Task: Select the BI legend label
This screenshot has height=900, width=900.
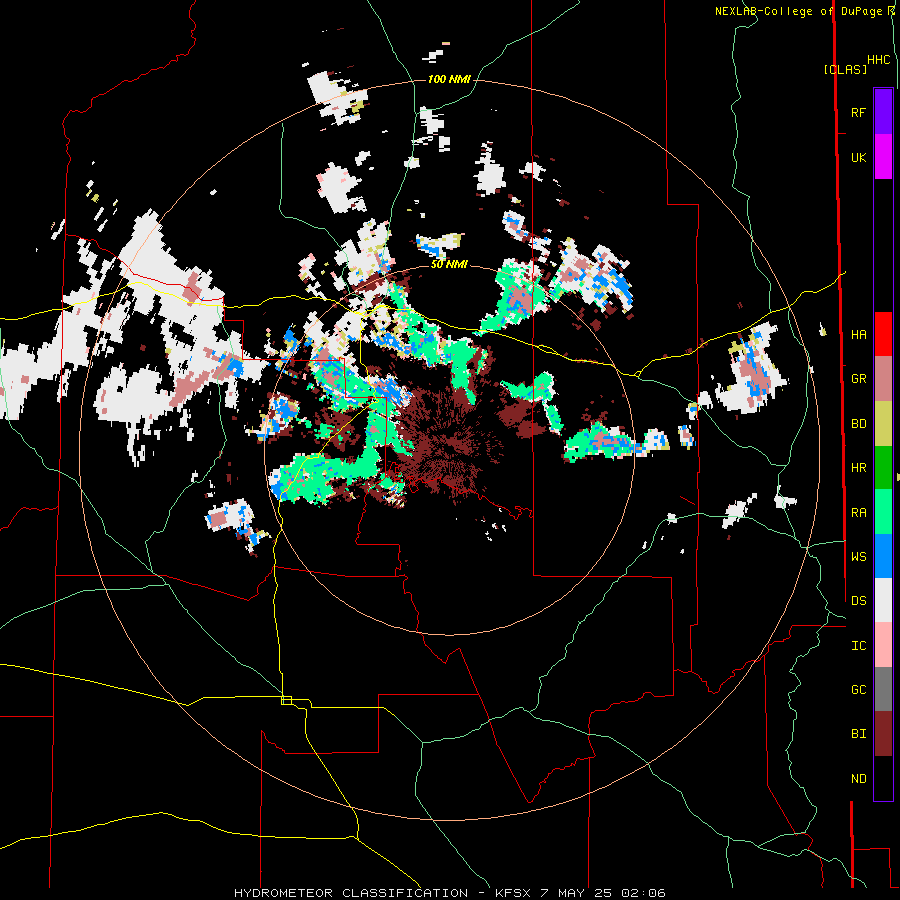Action: tap(858, 734)
